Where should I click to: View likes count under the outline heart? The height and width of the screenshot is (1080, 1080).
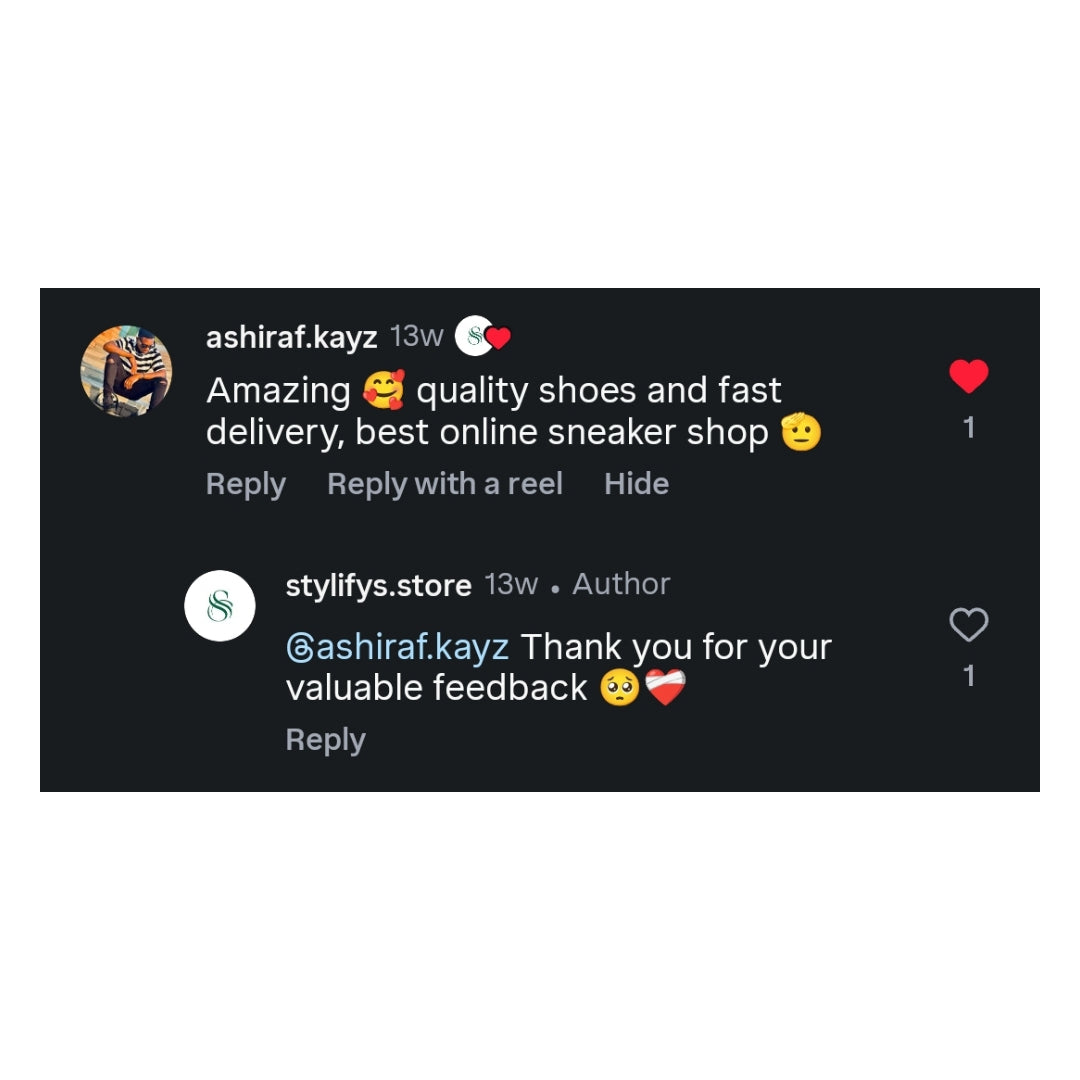(968, 676)
